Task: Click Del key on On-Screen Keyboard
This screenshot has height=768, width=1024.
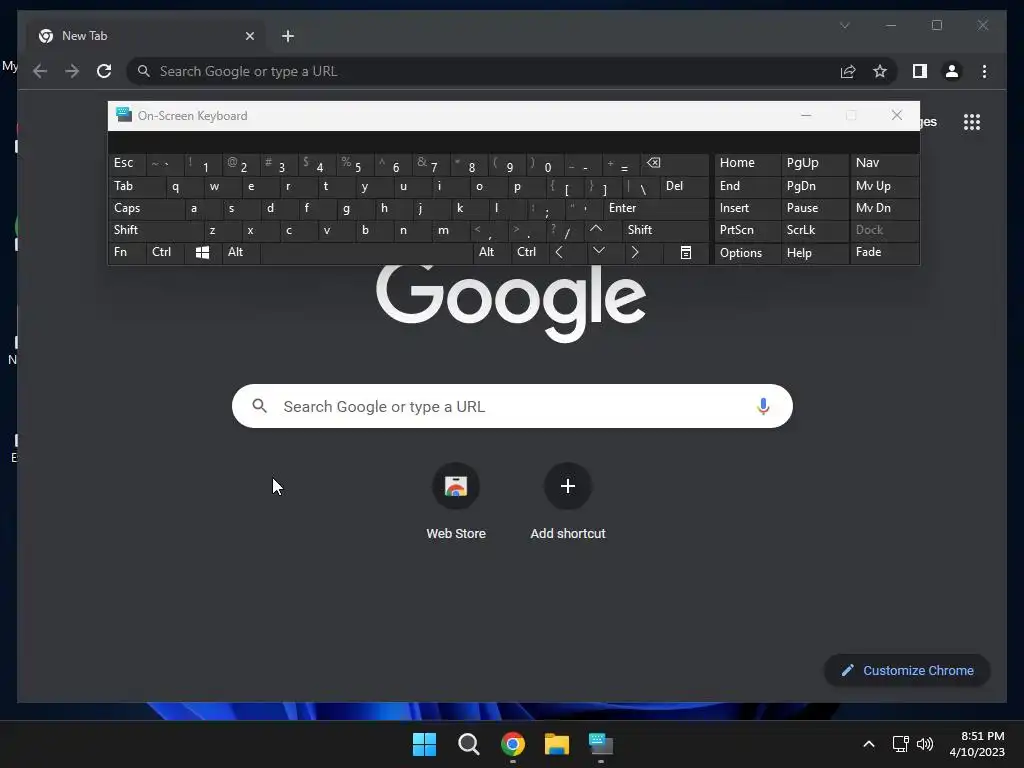Action: point(684,186)
